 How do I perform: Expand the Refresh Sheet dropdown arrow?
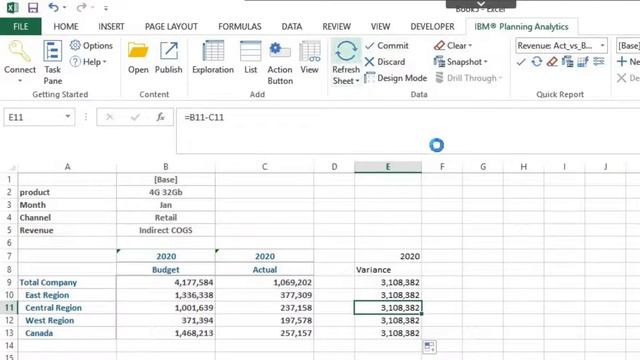358,81
